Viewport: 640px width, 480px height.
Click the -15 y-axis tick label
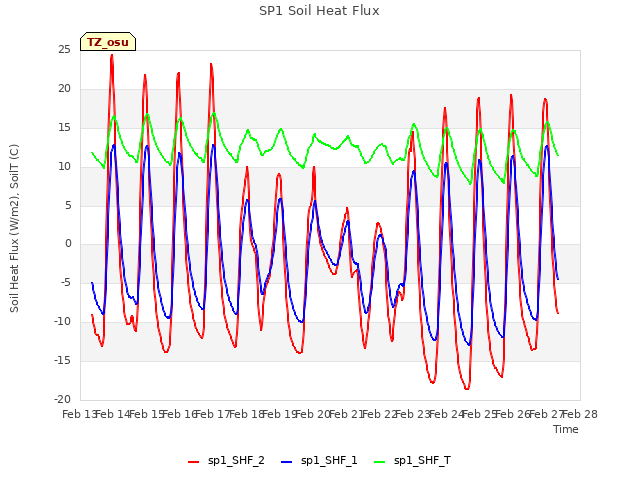(x=62, y=361)
